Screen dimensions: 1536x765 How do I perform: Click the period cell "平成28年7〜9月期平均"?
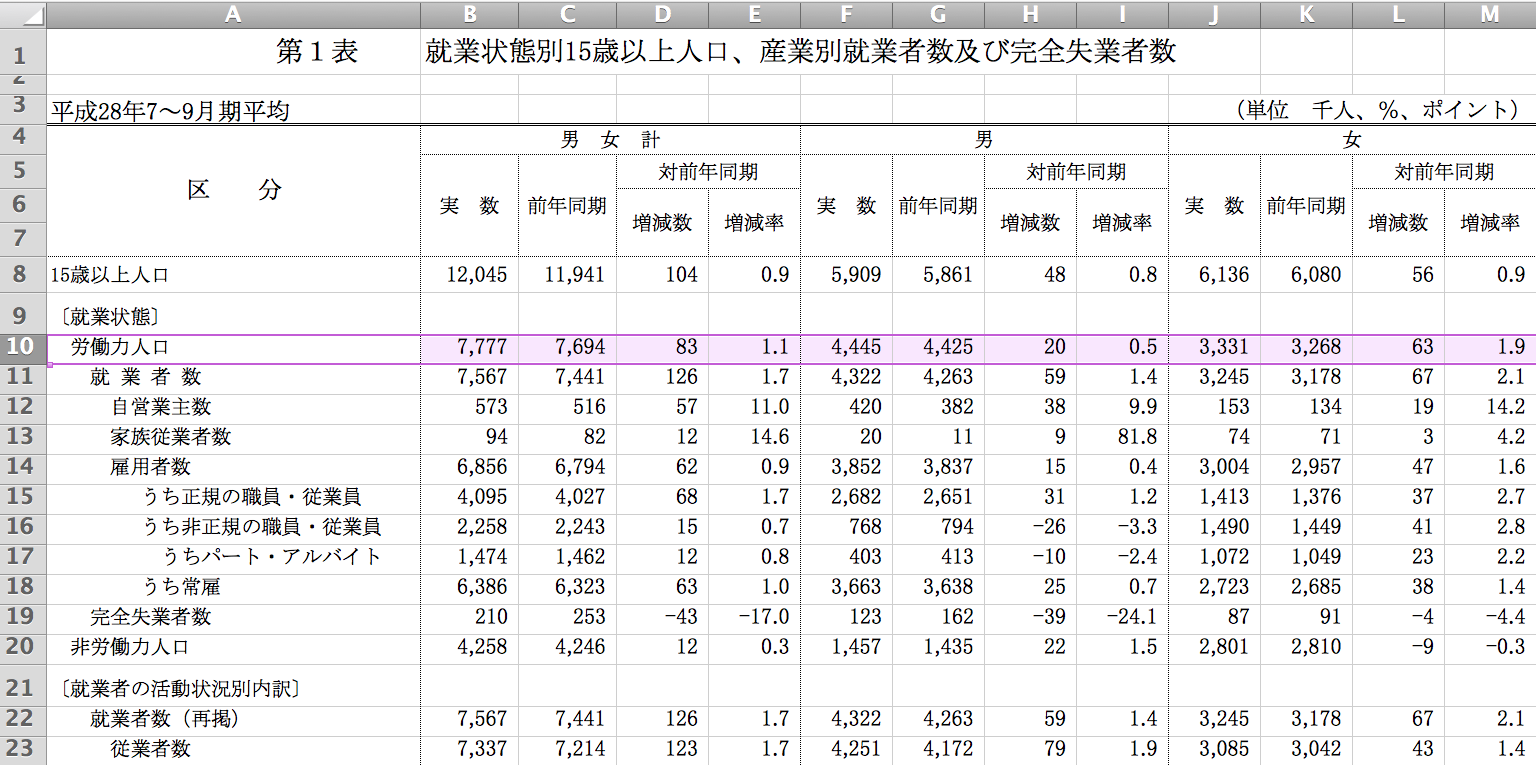tap(170, 111)
